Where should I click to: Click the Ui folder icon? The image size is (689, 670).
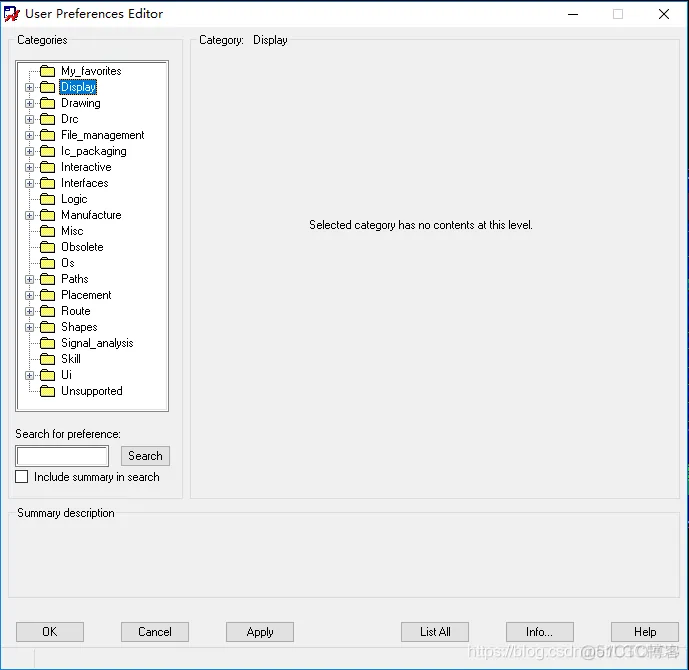(x=47, y=375)
